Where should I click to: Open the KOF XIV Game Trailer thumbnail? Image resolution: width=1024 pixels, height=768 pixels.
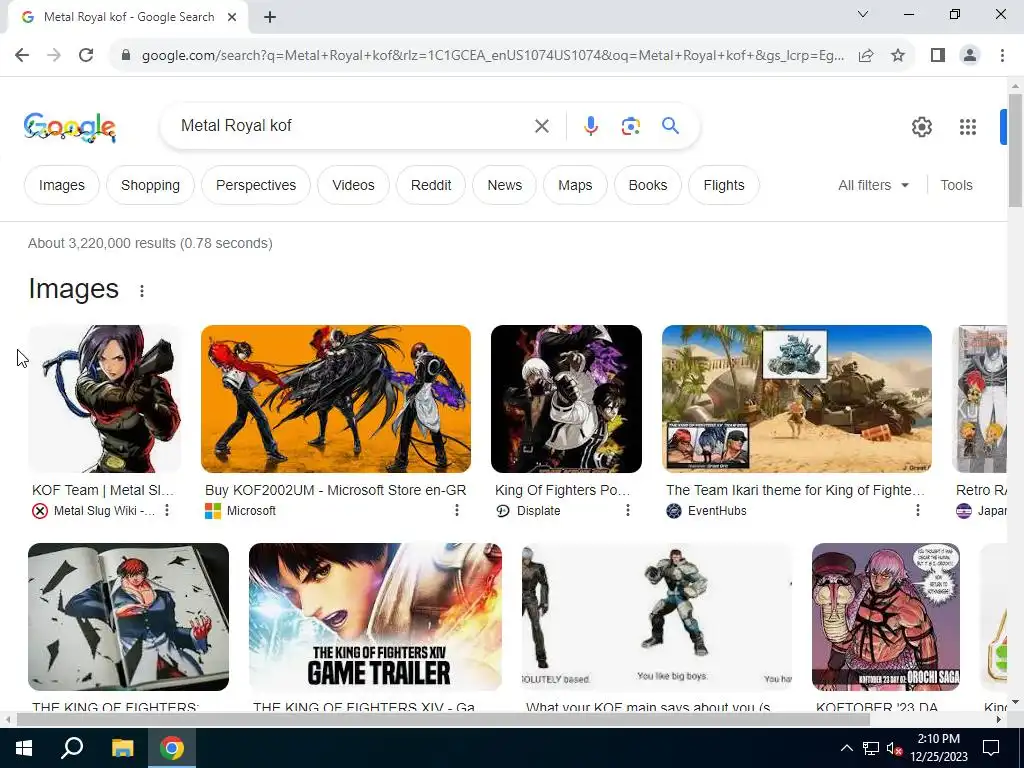click(376, 617)
